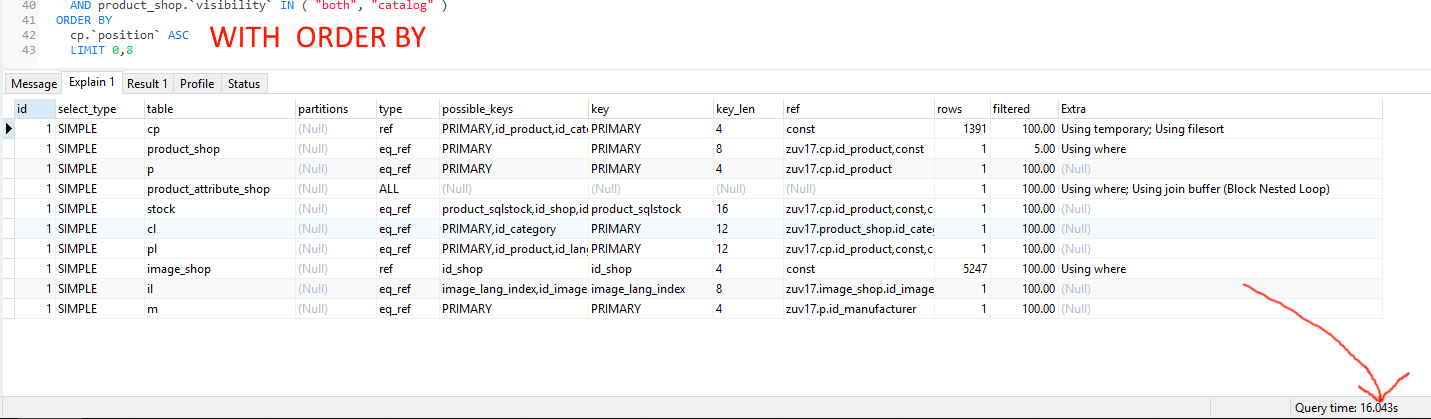The image size is (1431, 419).
Task: Click the Explain 1 tab
Action: (91, 83)
